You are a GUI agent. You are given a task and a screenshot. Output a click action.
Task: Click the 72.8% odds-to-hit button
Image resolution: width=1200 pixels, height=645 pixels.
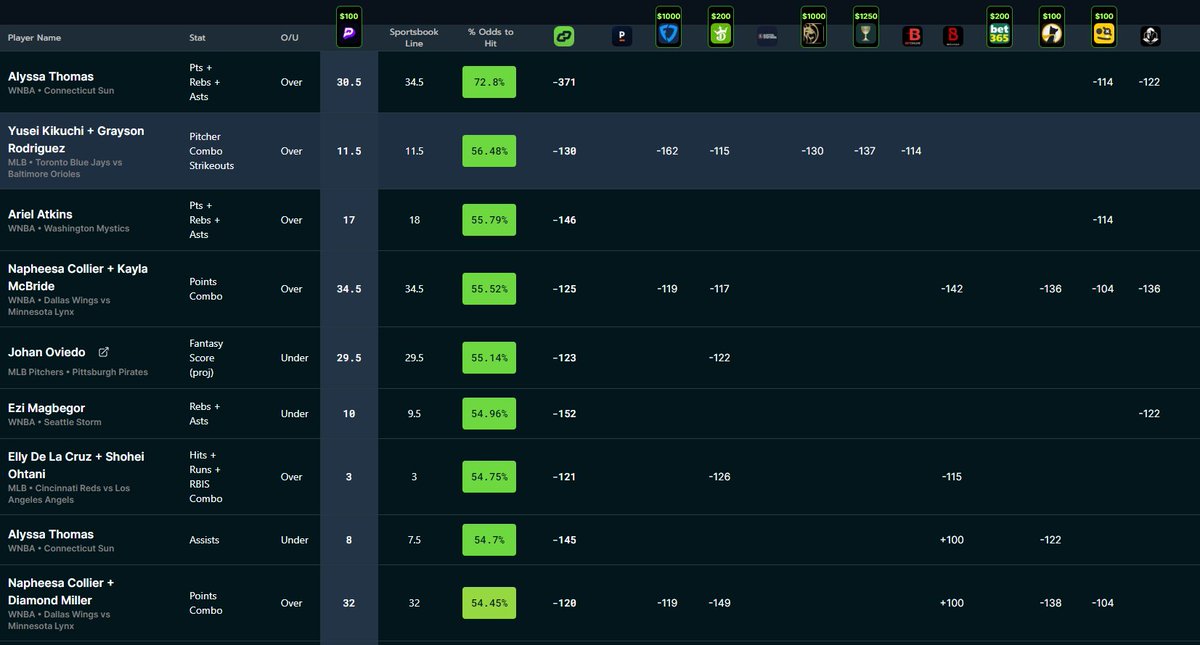click(x=488, y=82)
